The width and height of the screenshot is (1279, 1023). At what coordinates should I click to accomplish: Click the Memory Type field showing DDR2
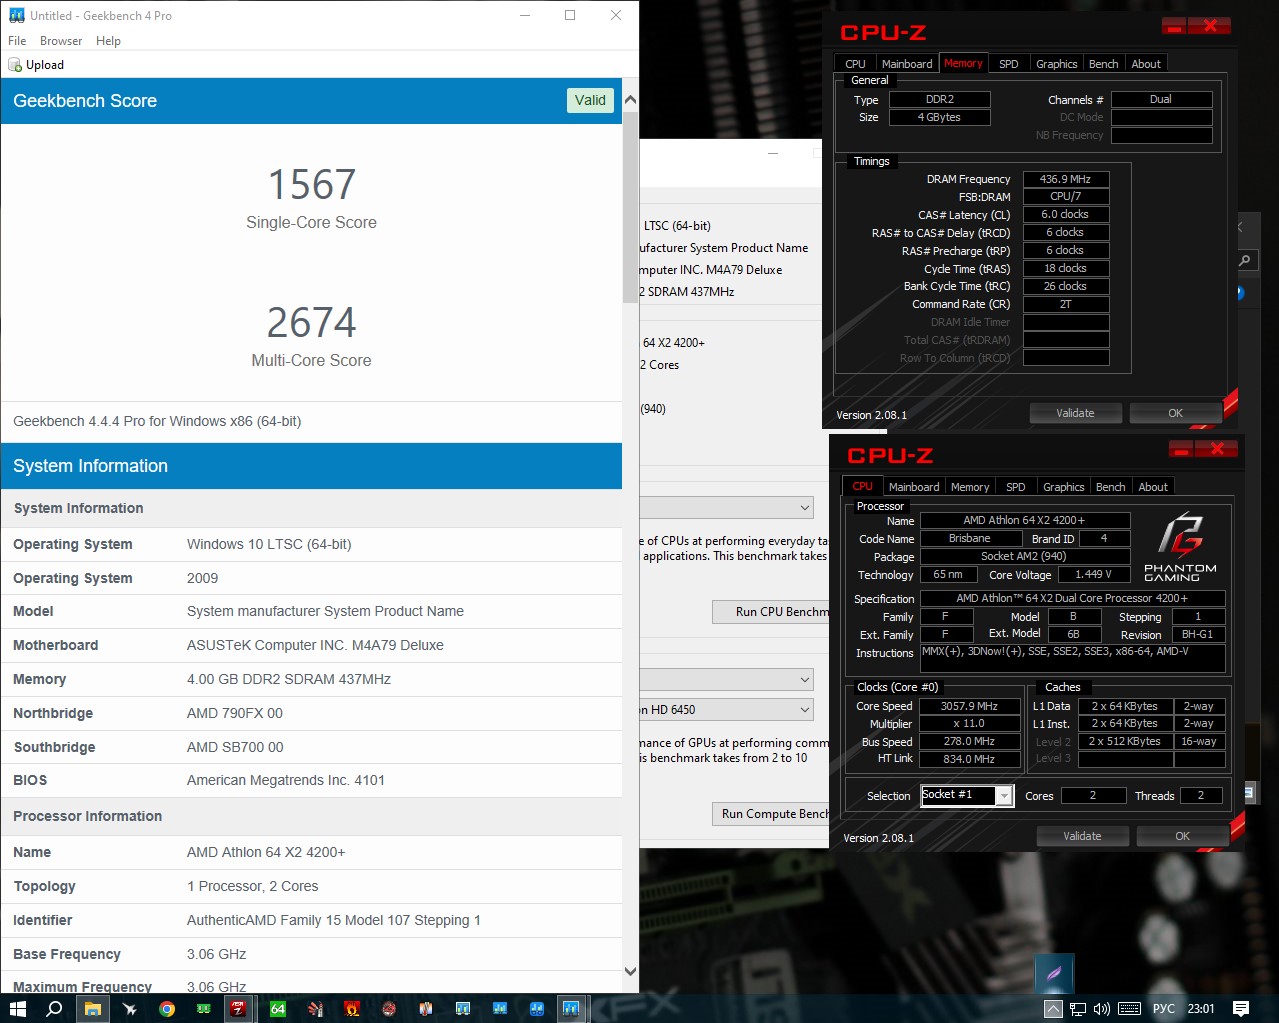[x=940, y=100]
